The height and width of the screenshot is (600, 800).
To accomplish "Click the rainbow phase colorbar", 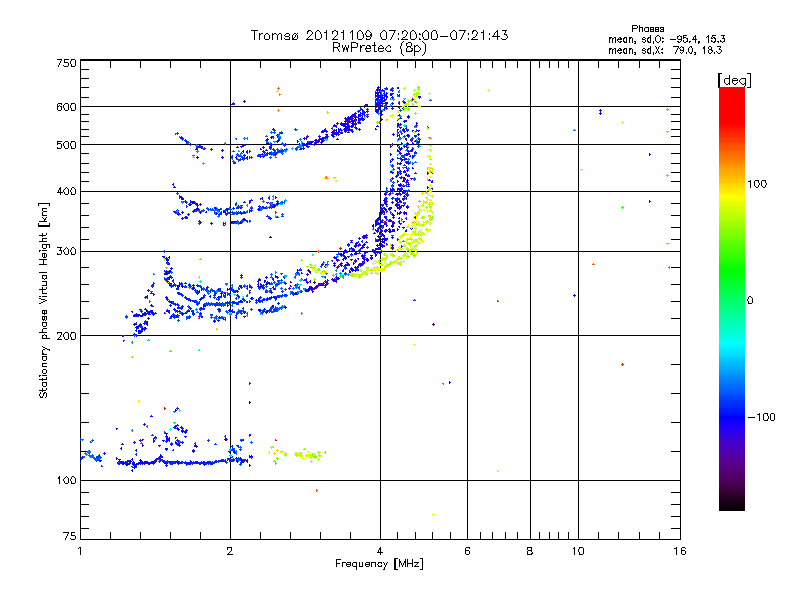I will point(732,299).
